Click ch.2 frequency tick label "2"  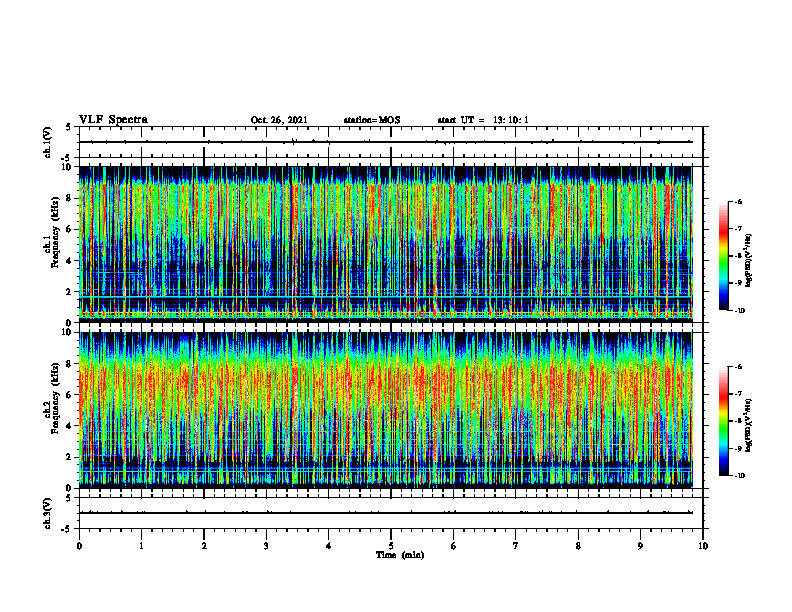point(69,457)
